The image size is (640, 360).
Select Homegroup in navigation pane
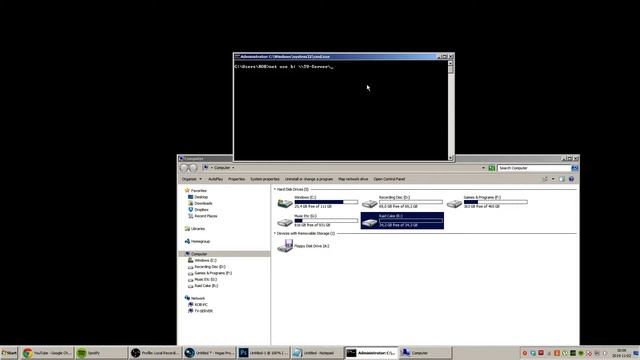[x=200, y=242]
